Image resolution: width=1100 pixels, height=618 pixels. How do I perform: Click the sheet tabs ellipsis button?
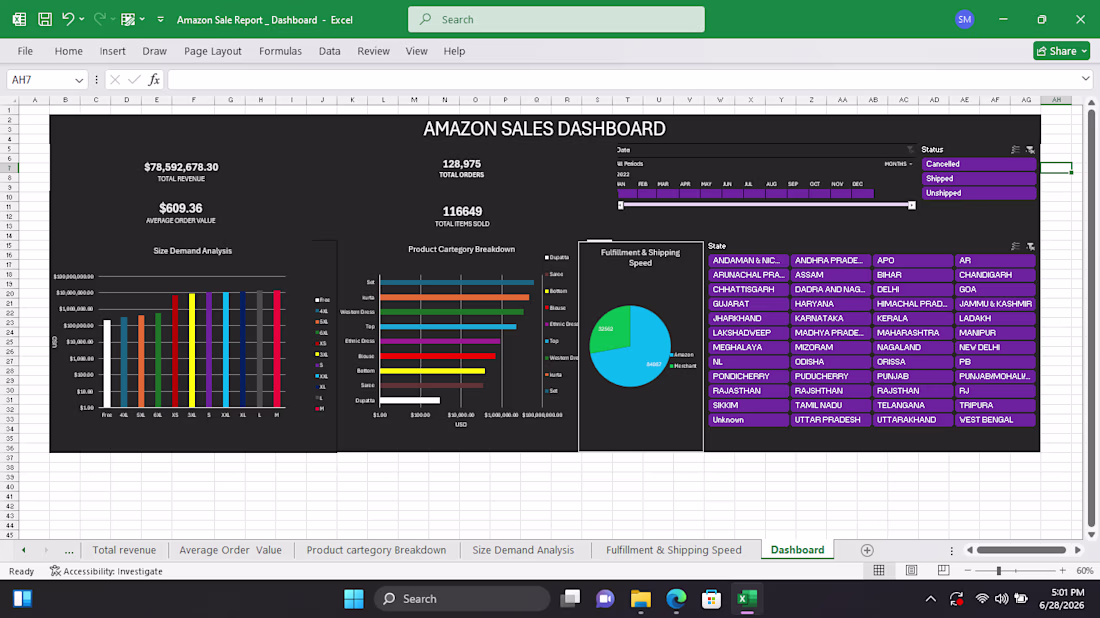pyautogui.click(x=69, y=551)
